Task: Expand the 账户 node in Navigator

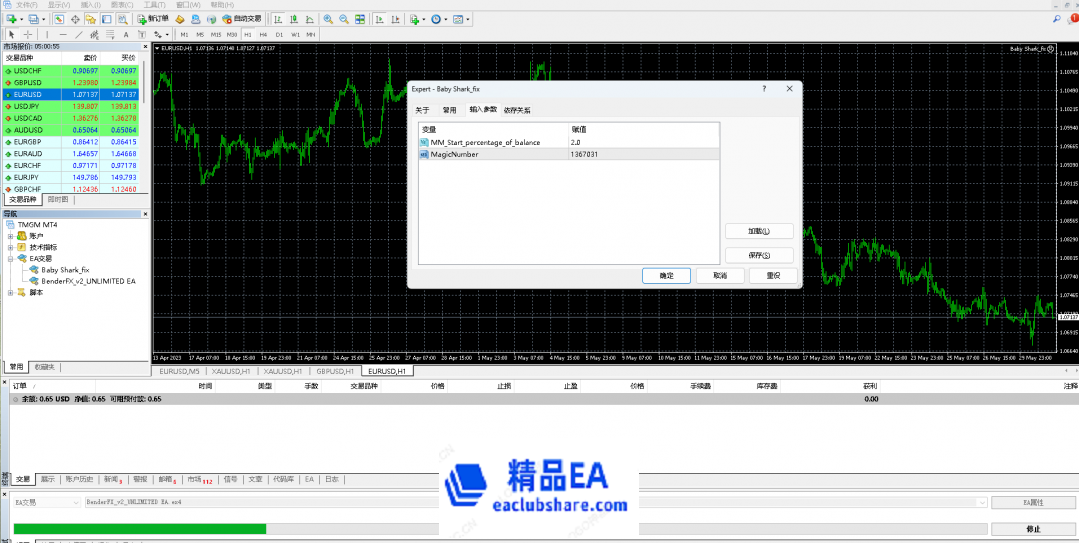Action: pyautogui.click(x=10, y=236)
